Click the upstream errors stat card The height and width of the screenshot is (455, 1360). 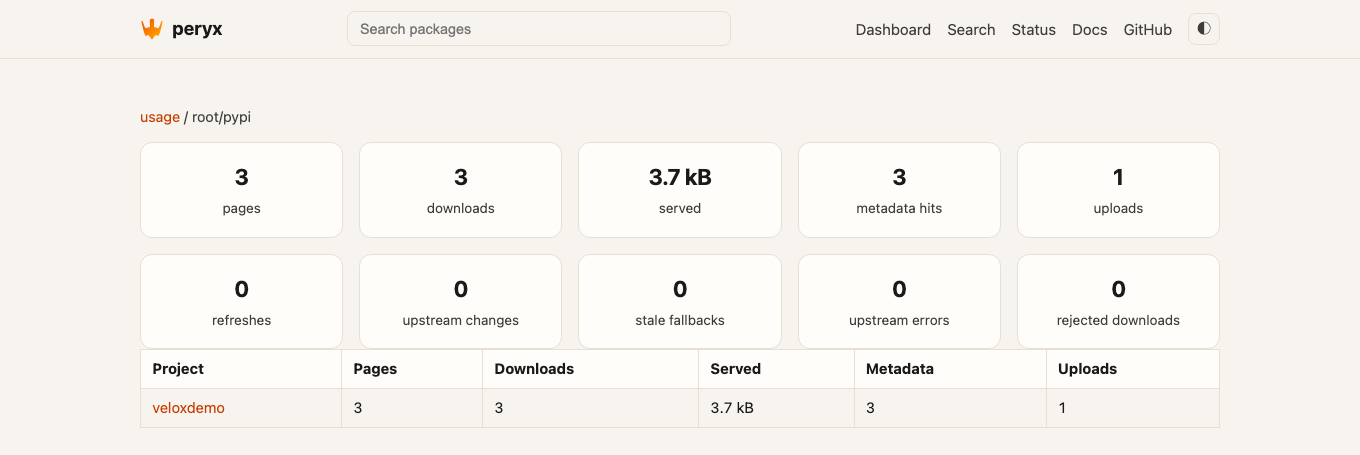[x=899, y=302]
